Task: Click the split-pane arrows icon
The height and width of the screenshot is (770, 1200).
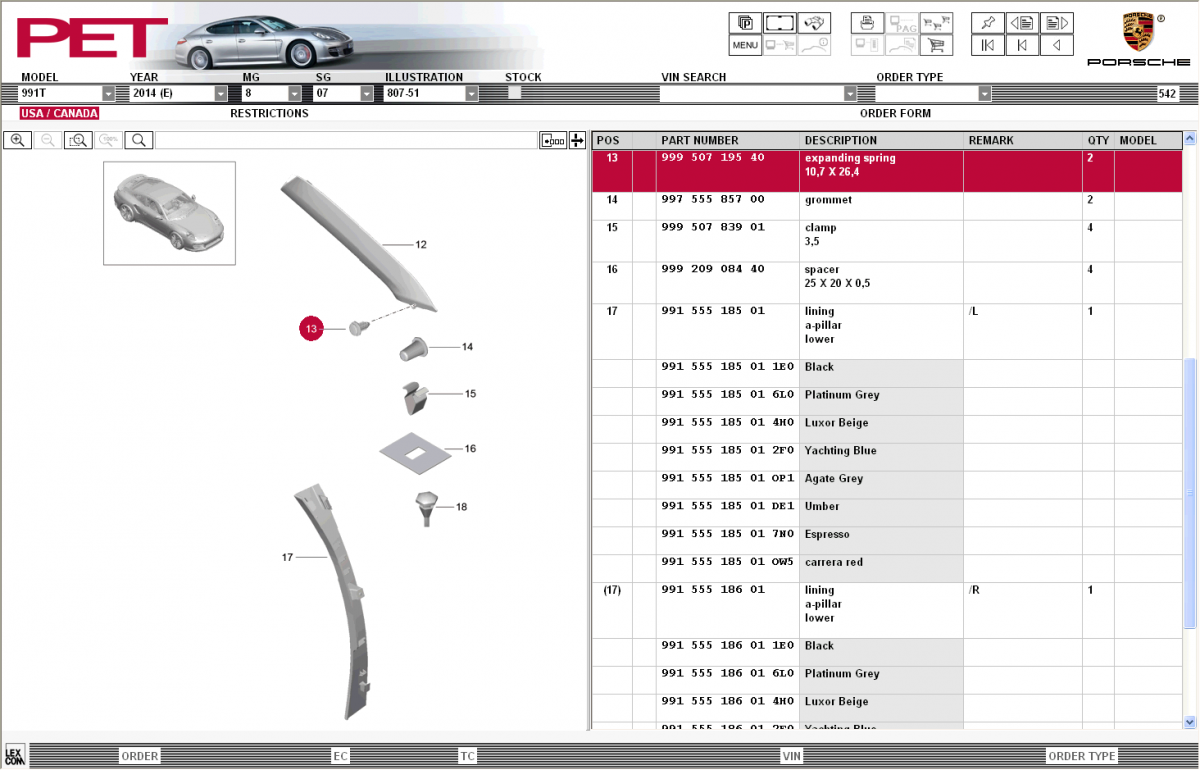Action: (577, 141)
